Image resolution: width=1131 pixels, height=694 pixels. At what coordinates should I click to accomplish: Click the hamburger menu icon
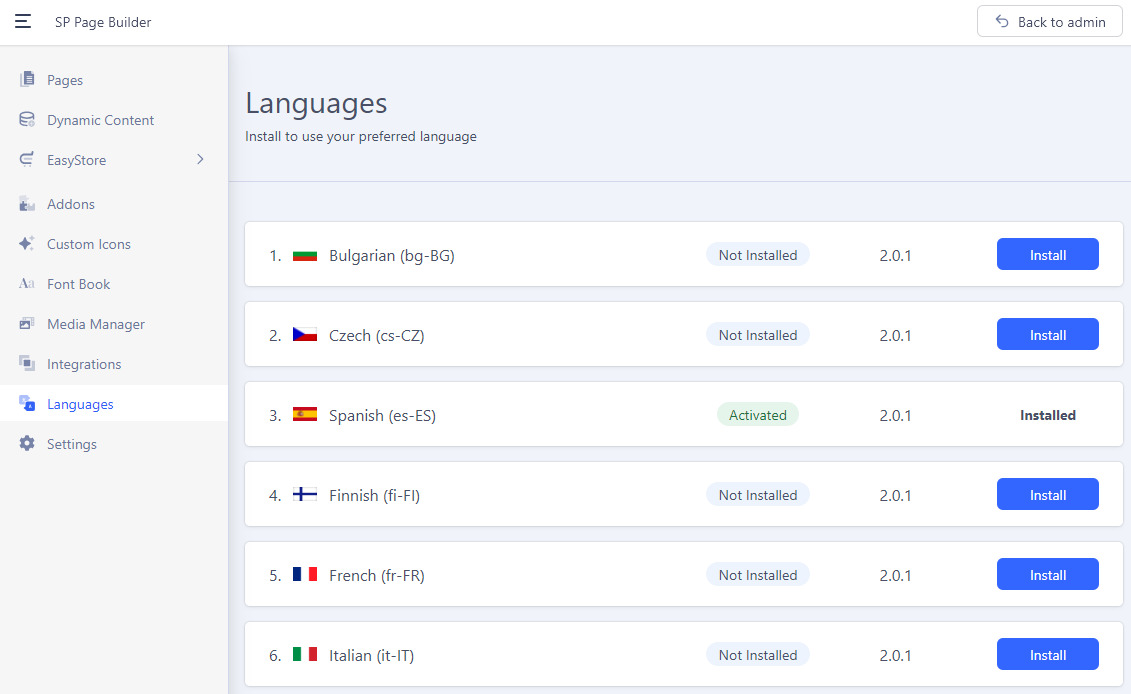pos(23,21)
